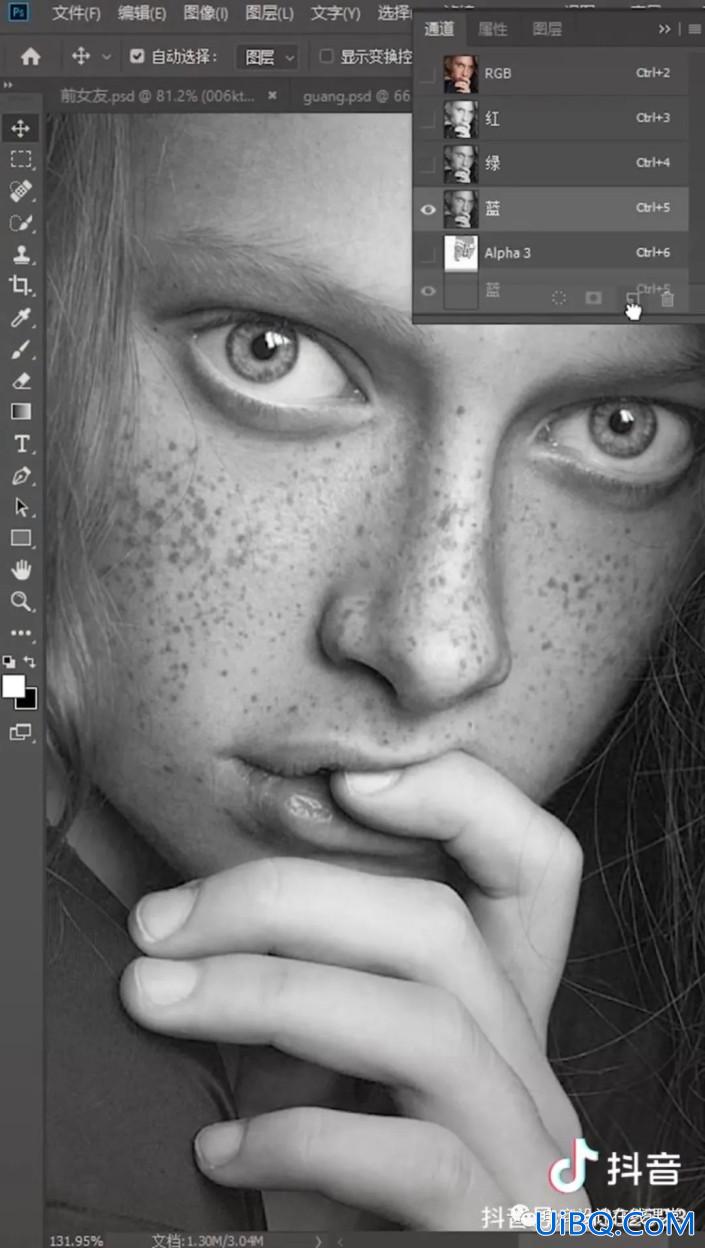Select the Horizontal Type tool
The image size is (705, 1248).
coord(20,443)
